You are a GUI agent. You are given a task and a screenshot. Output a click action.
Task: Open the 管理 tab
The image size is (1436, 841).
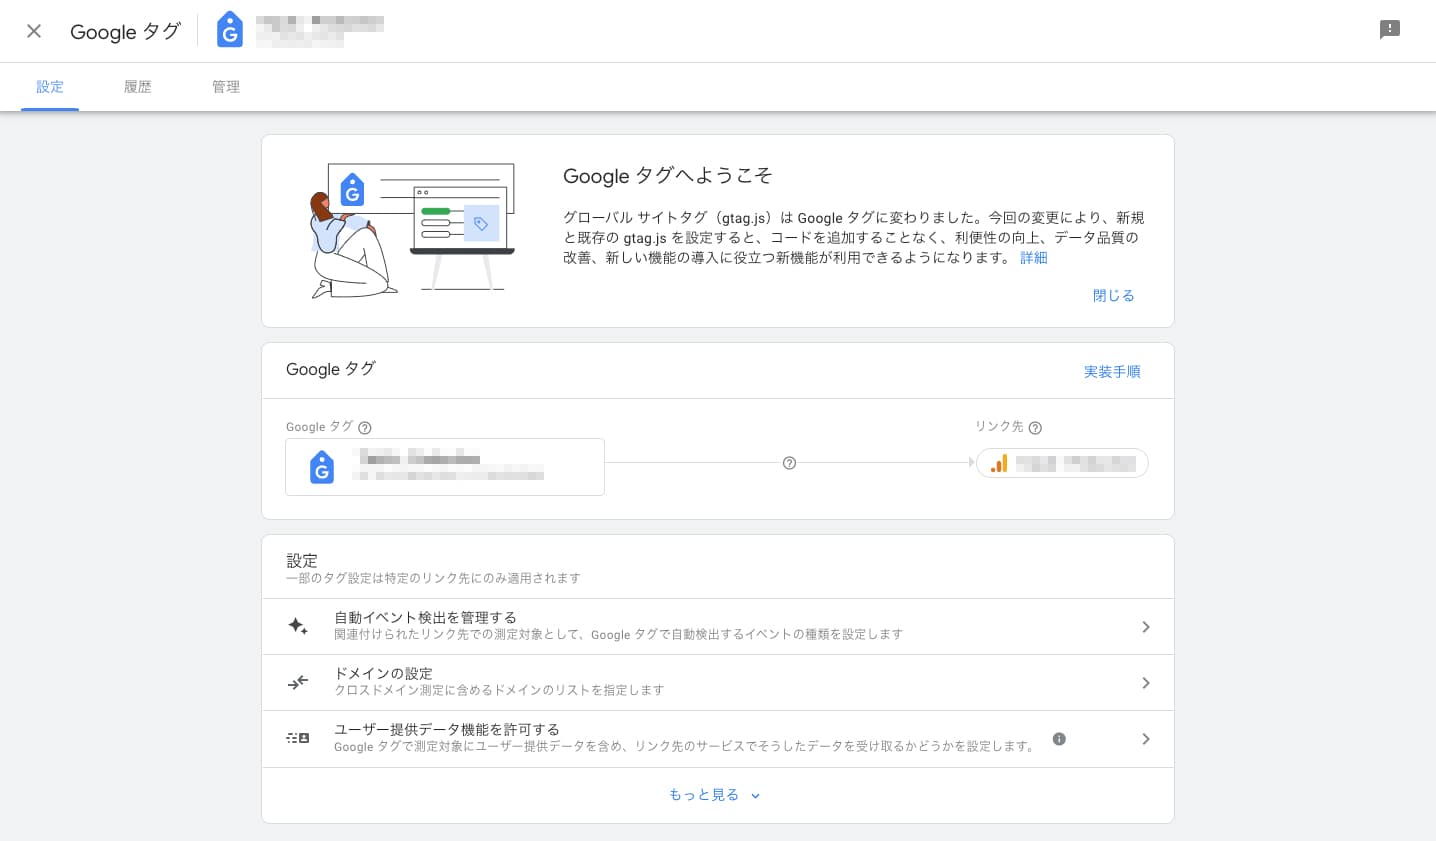226,87
